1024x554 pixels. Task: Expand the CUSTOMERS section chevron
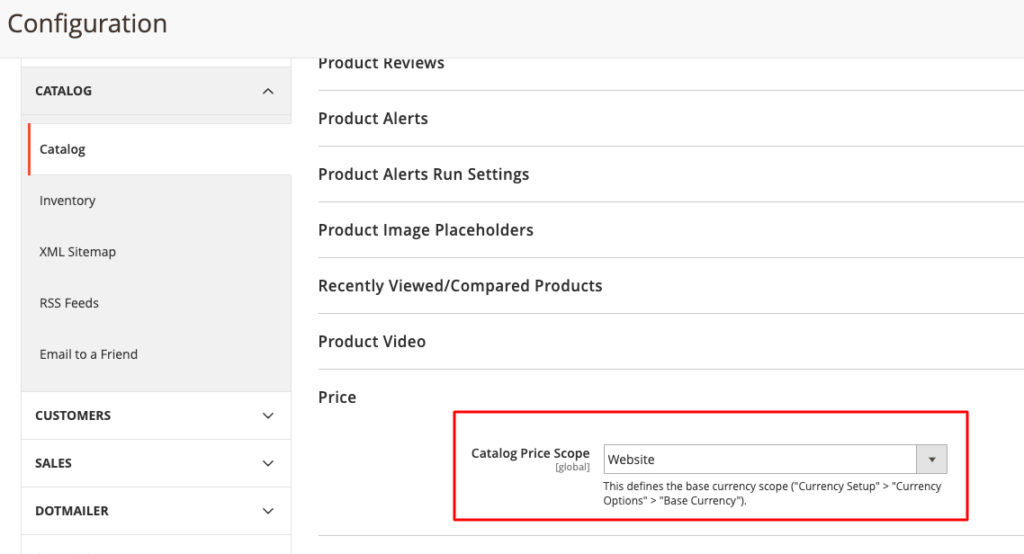[267, 416]
